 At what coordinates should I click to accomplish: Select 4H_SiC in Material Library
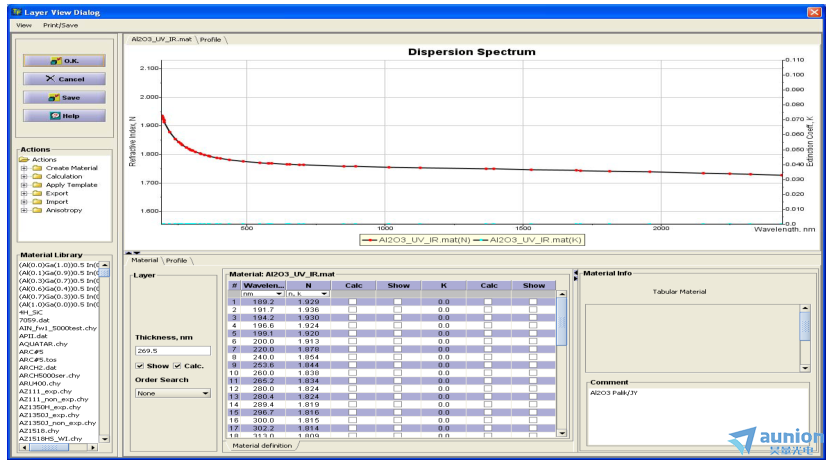tap(30, 312)
